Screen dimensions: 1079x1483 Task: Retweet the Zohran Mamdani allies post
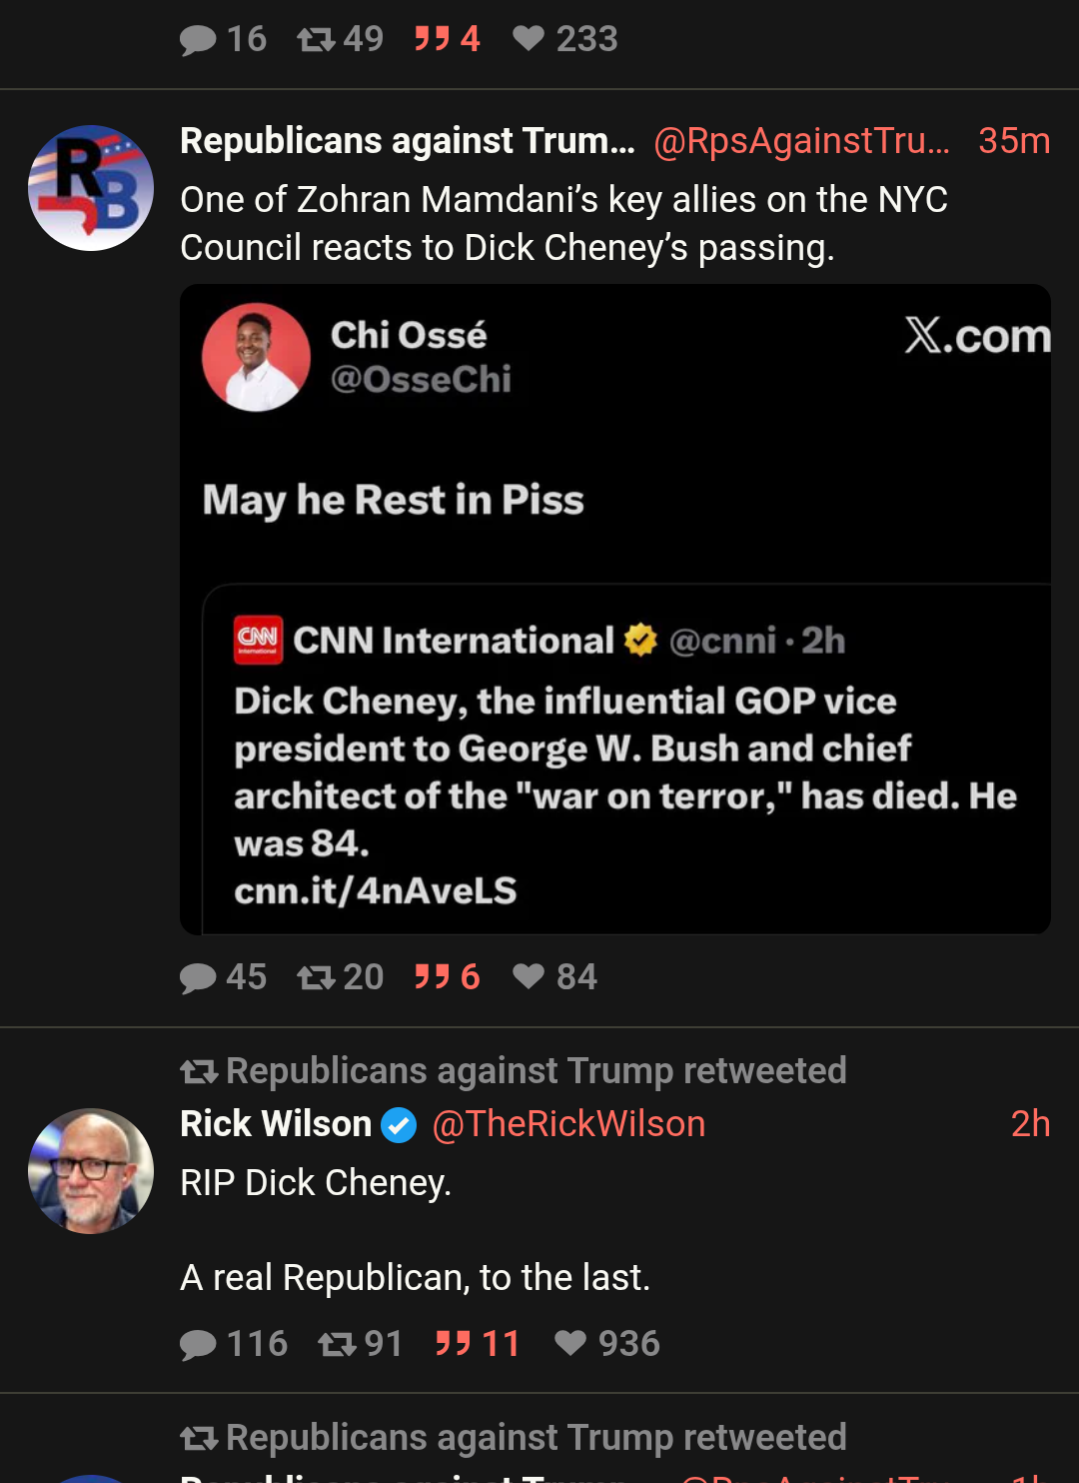pos(316,977)
